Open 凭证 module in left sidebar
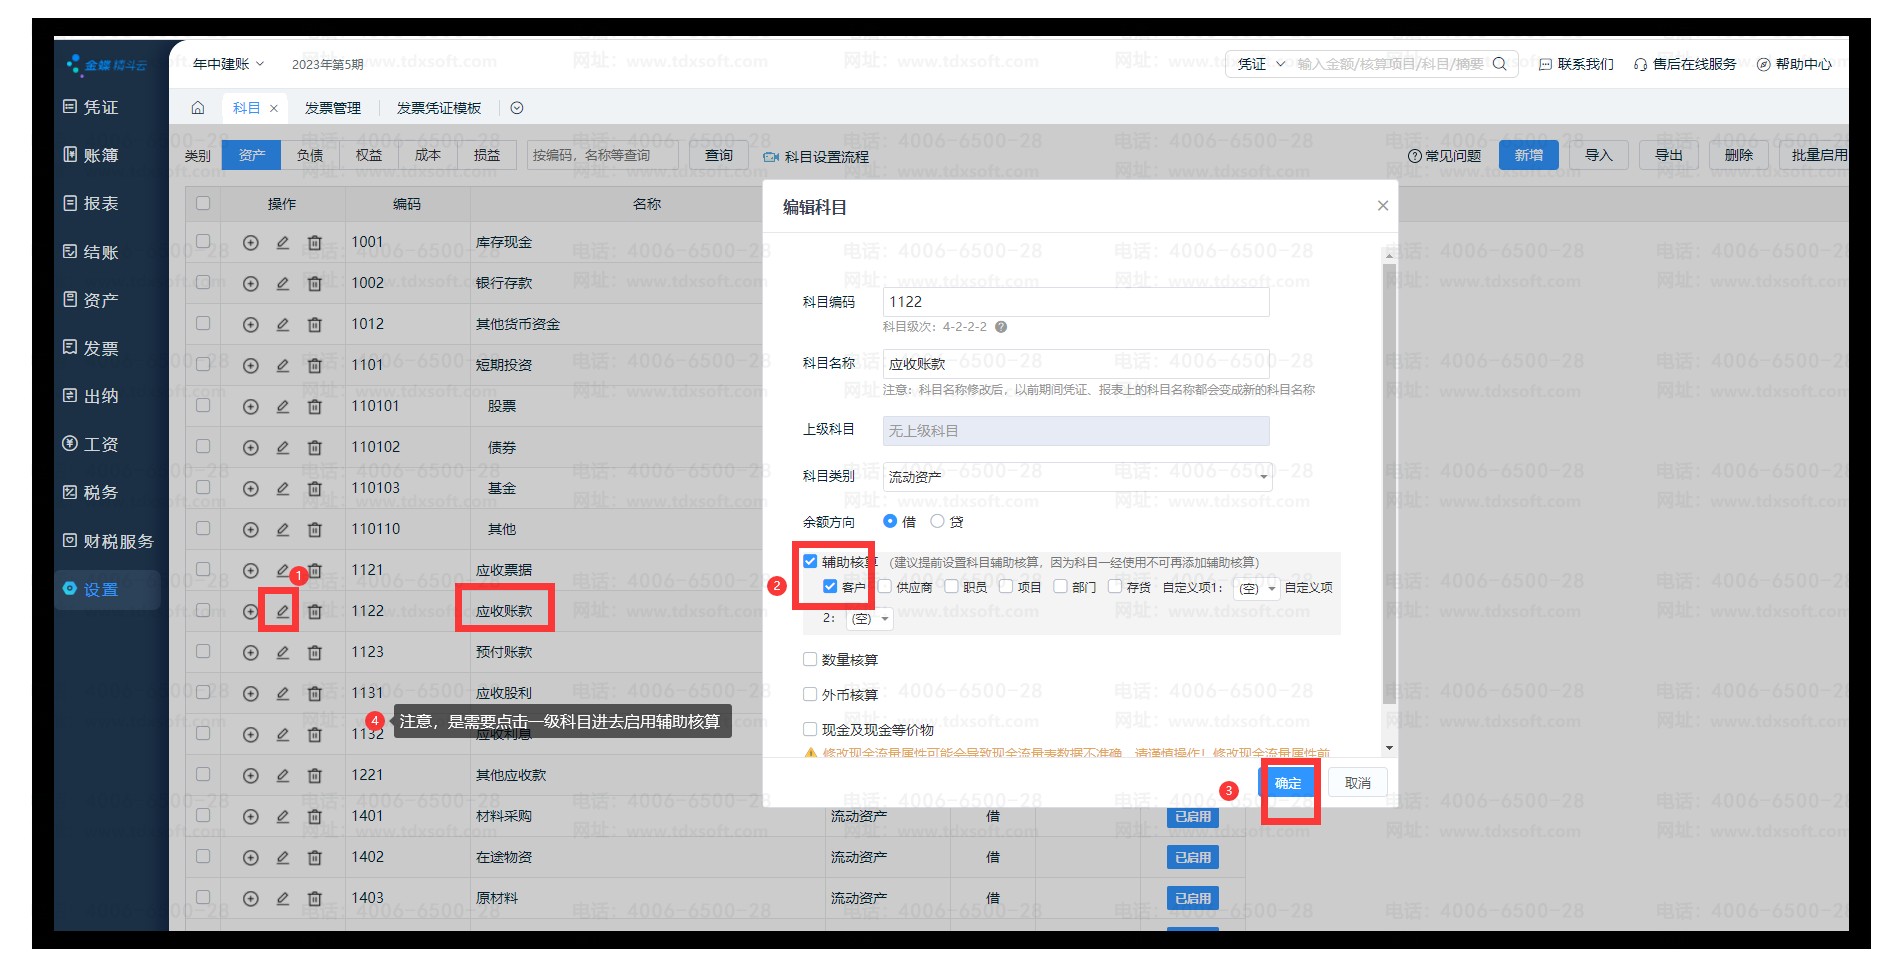The image size is (1903, 967). 100,107
